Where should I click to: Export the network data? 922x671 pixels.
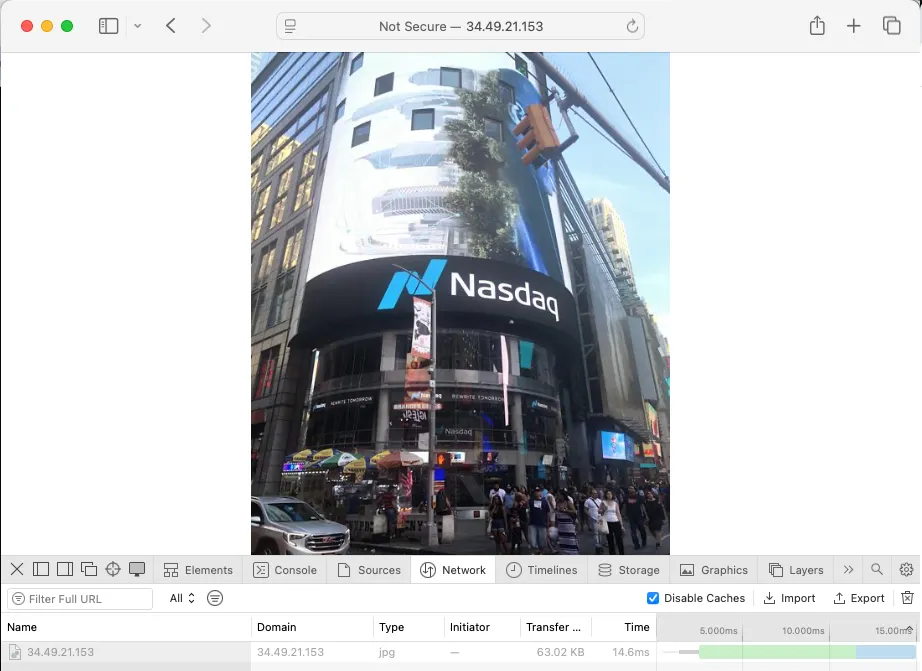click(859, 598)
